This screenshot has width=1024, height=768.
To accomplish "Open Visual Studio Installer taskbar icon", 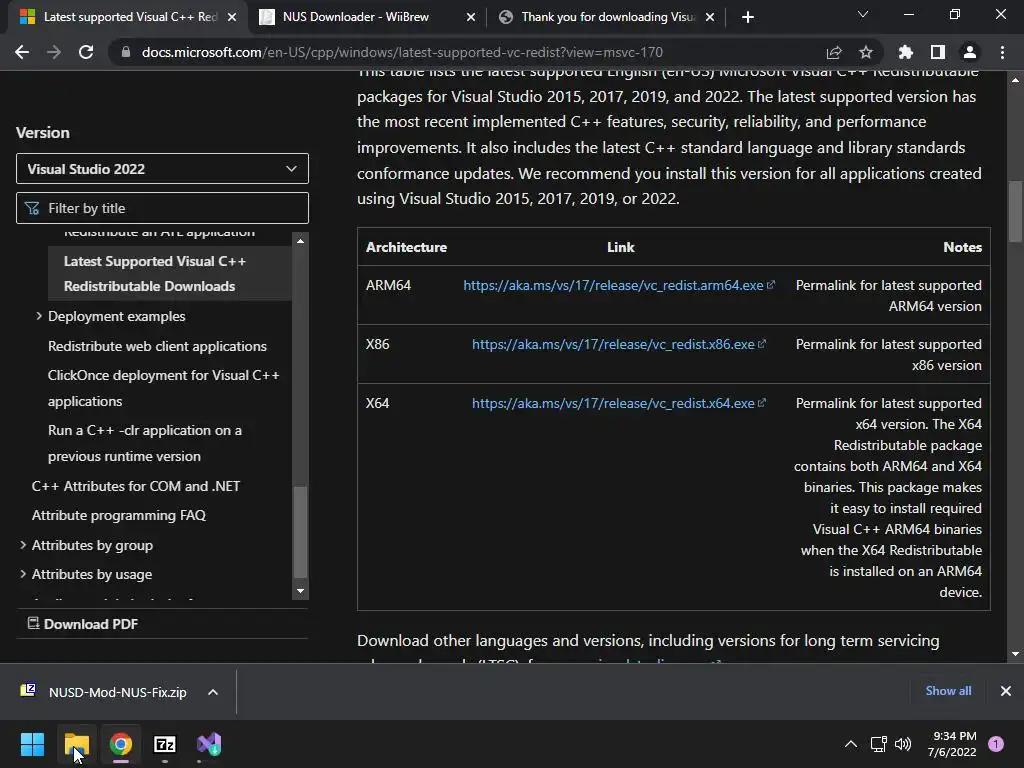I will 209,744.
